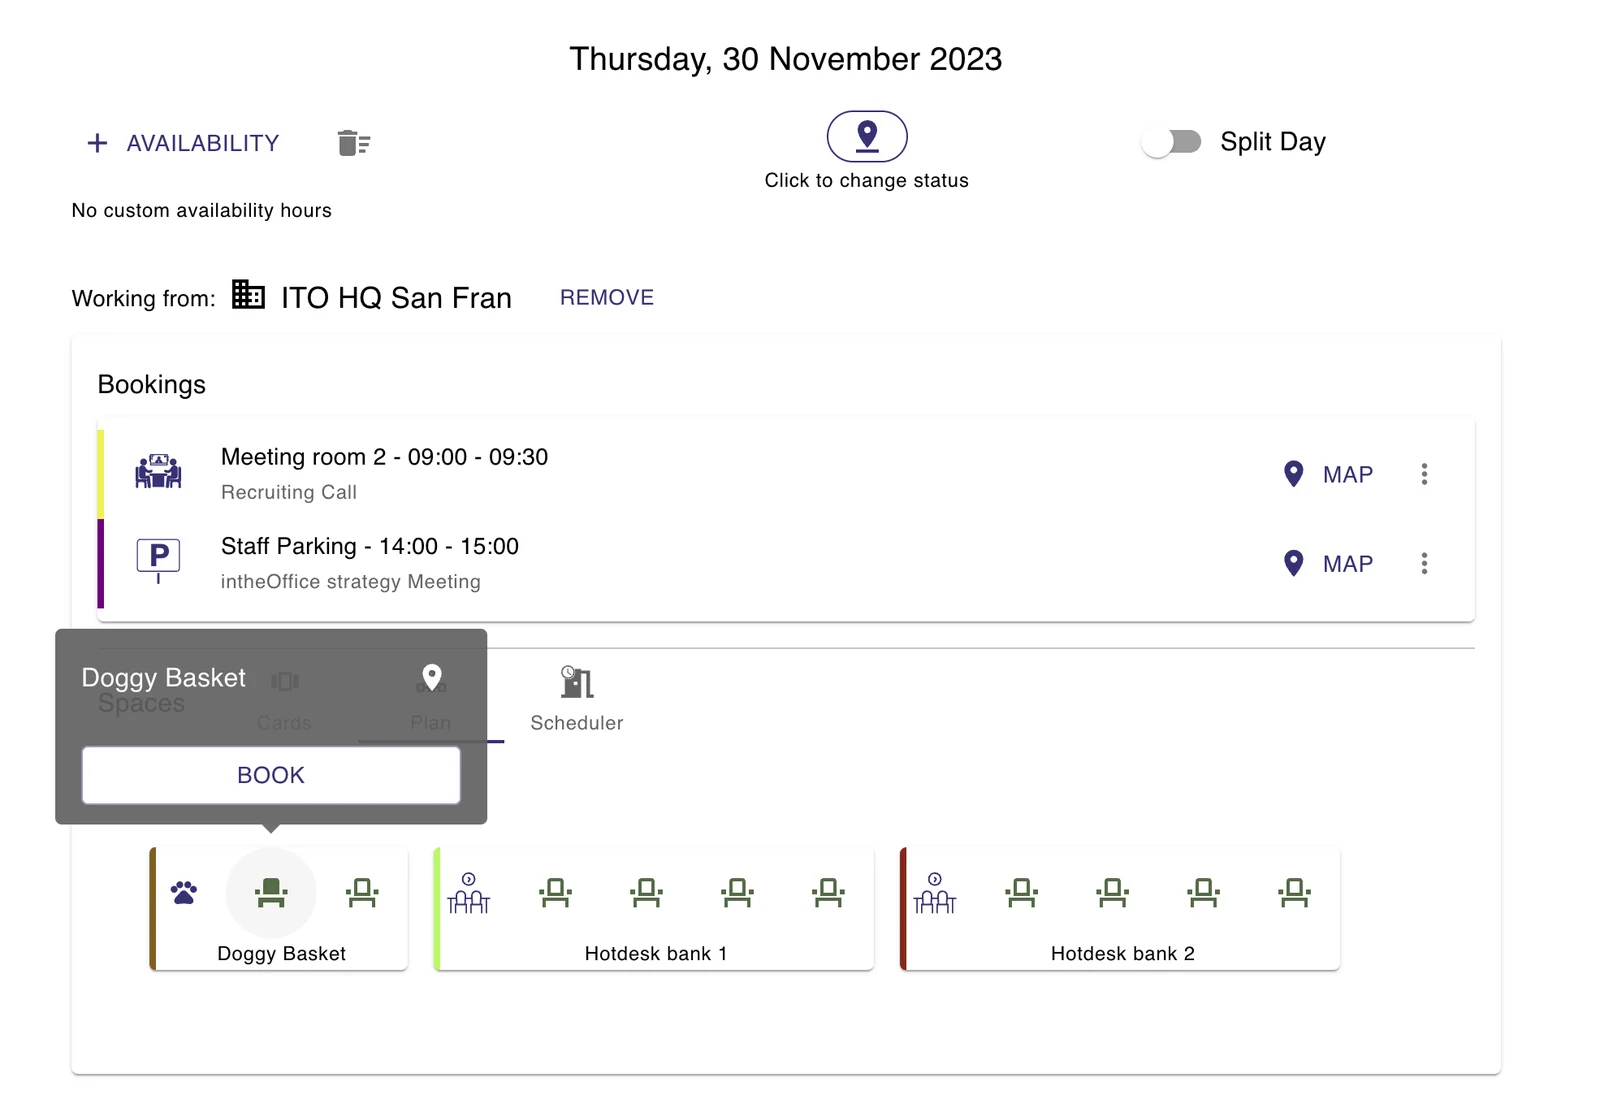Select fourth desk in Hotdesk bank 2

1294,892
